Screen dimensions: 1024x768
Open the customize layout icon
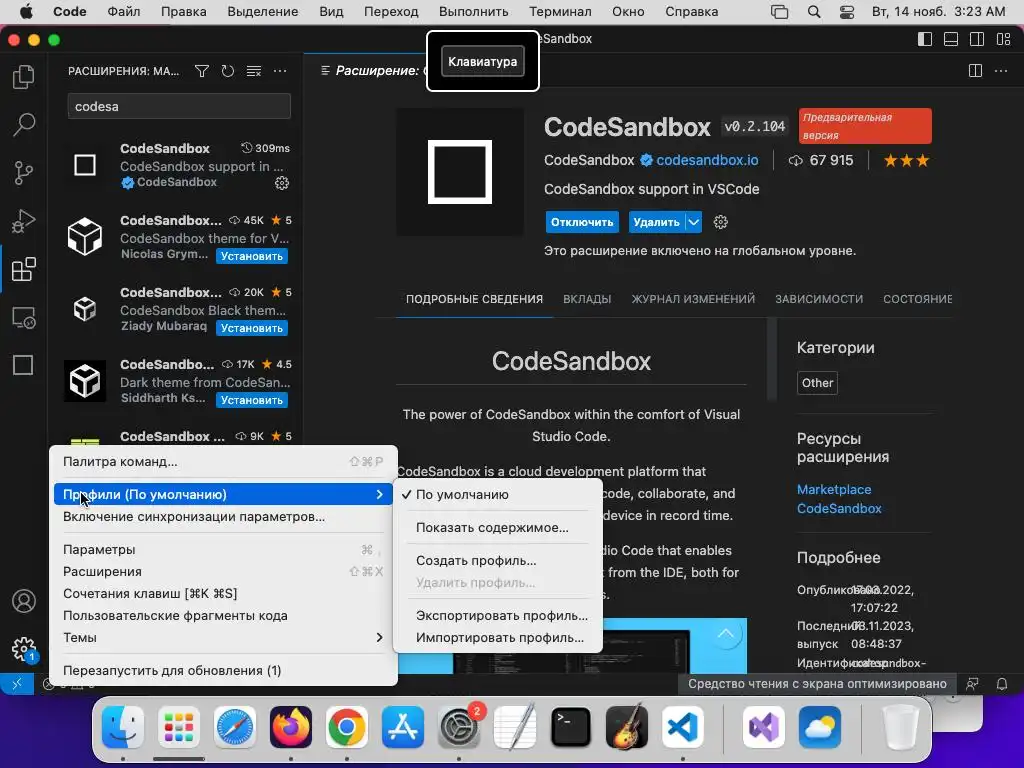point(1004,39)
